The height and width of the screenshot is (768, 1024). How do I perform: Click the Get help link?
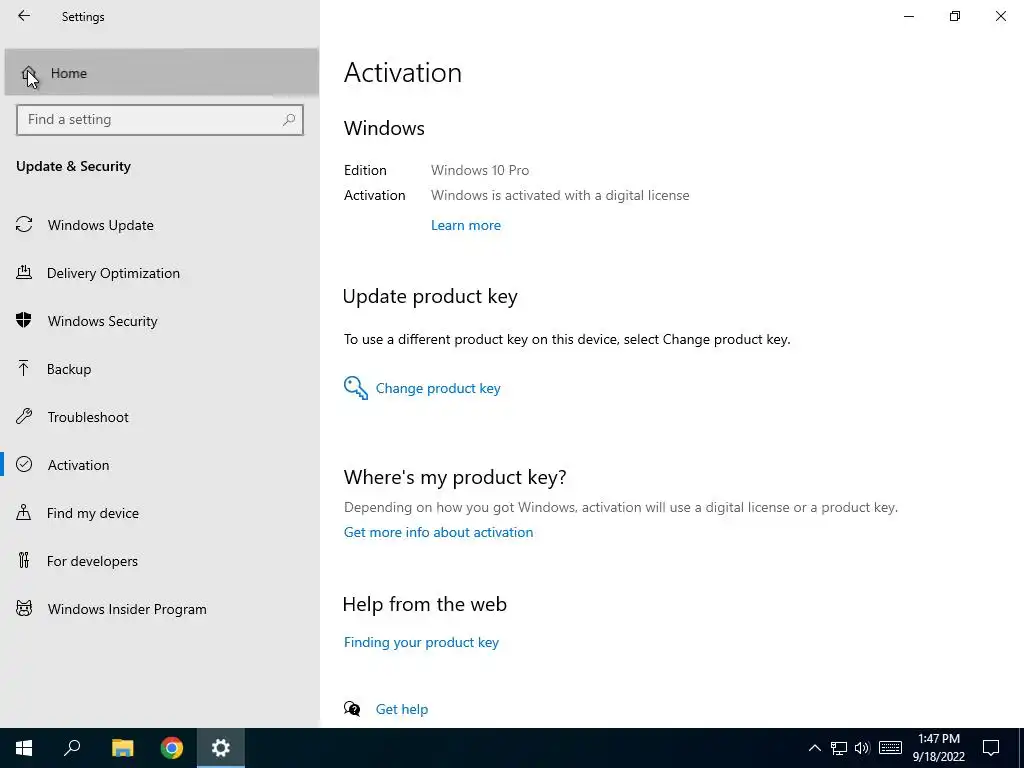pyautogui.click(x=402, y=709)
